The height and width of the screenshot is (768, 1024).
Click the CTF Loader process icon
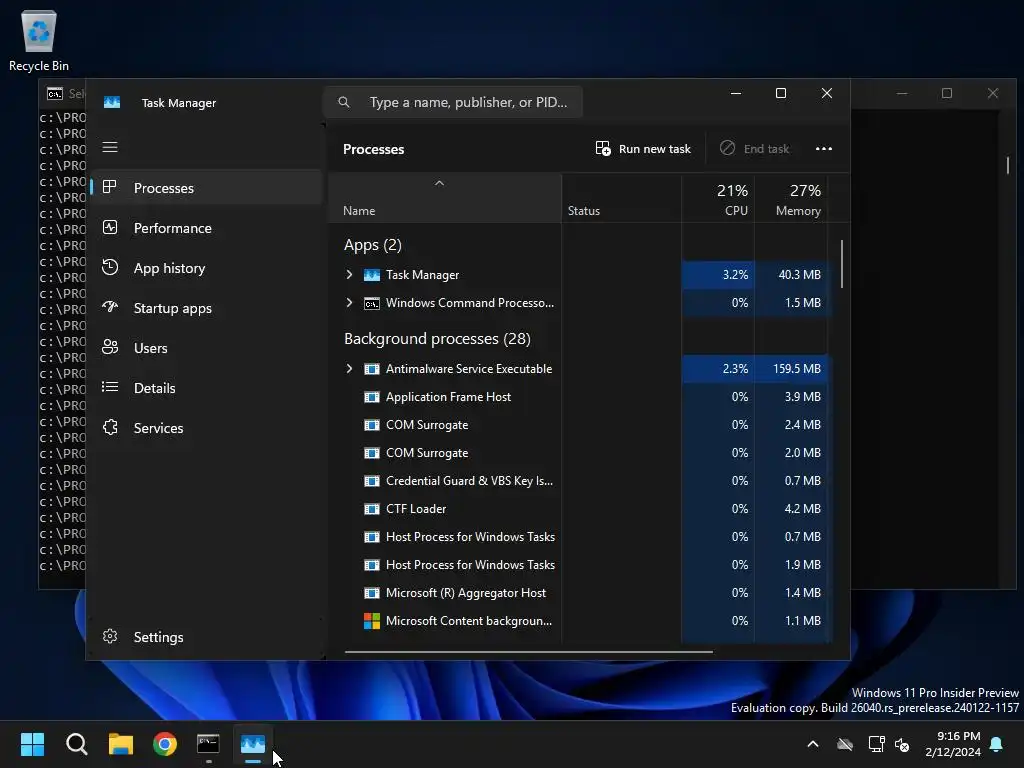372,509
